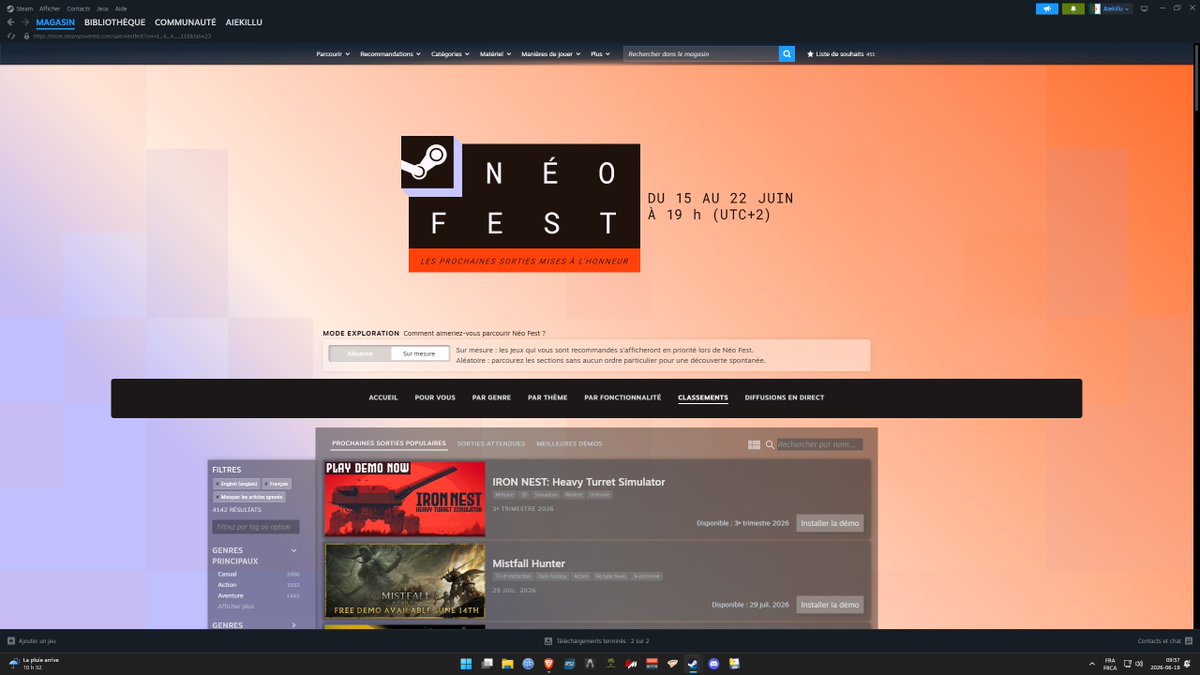The image size is (1200, 675).
Task: Select the Aléatoire exploration mode
Action: tap(360, 354)
